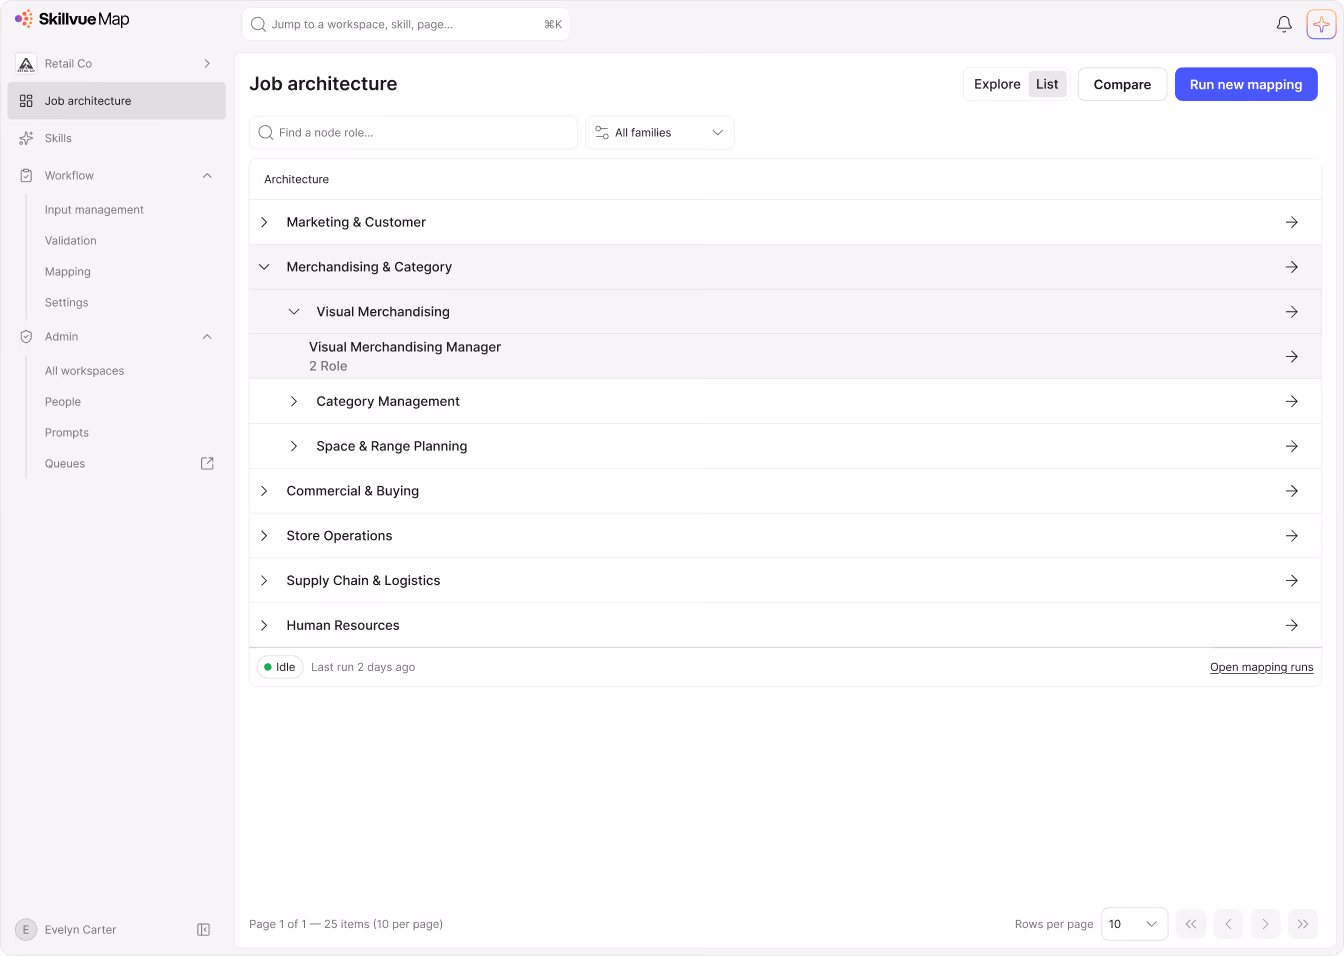Click the Job architecture grid icon
1344x956 pixels.
(x=26, y=101)
